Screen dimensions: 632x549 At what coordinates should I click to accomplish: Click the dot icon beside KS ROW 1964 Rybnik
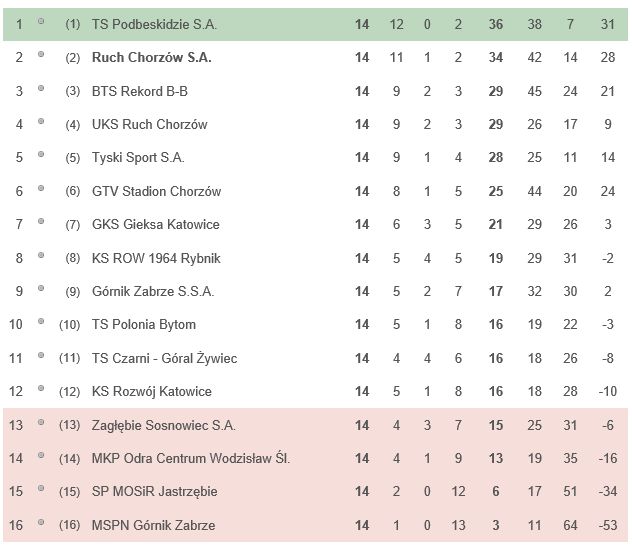coord(41,255)
